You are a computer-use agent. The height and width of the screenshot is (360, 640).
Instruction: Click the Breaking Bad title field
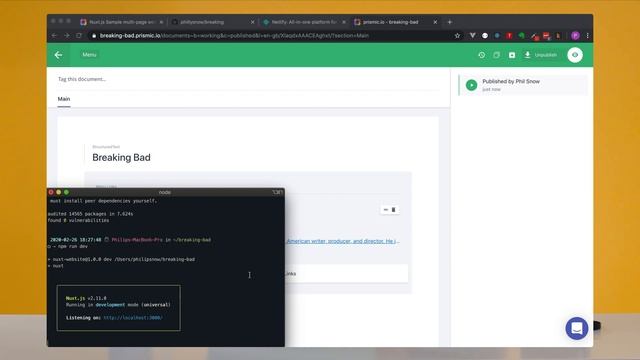point(121,158)
